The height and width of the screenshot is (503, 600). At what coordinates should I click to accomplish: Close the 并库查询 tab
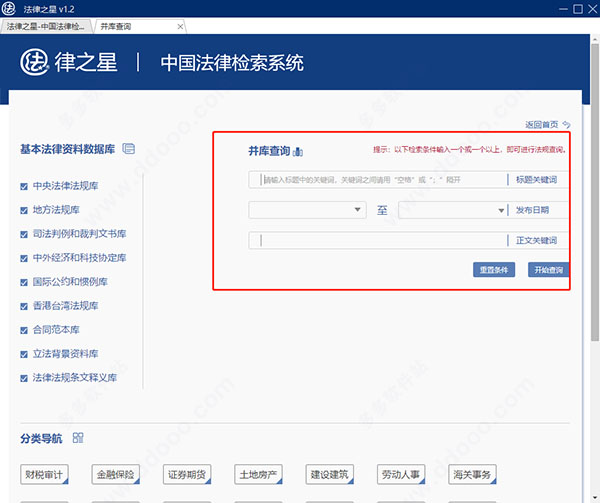pyautogui.click(x=180, y=27)
